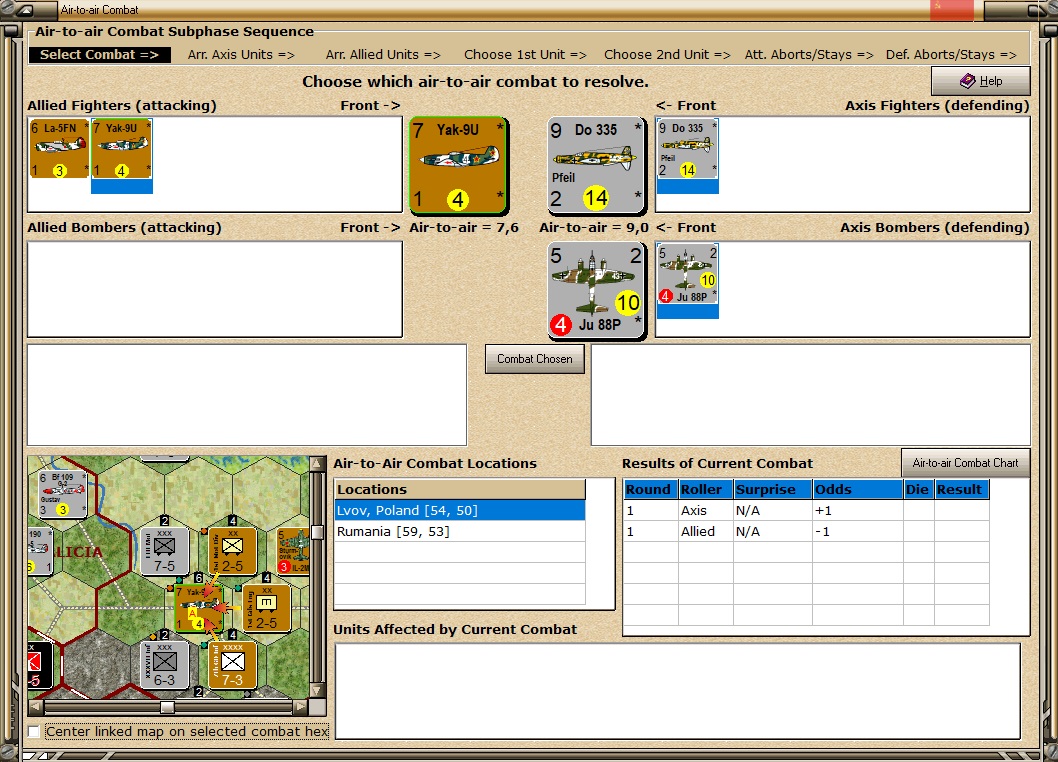Click the large Ju 88P bomber counter
This screenshot has width=1058, height=762.
(x=596, y=288)
